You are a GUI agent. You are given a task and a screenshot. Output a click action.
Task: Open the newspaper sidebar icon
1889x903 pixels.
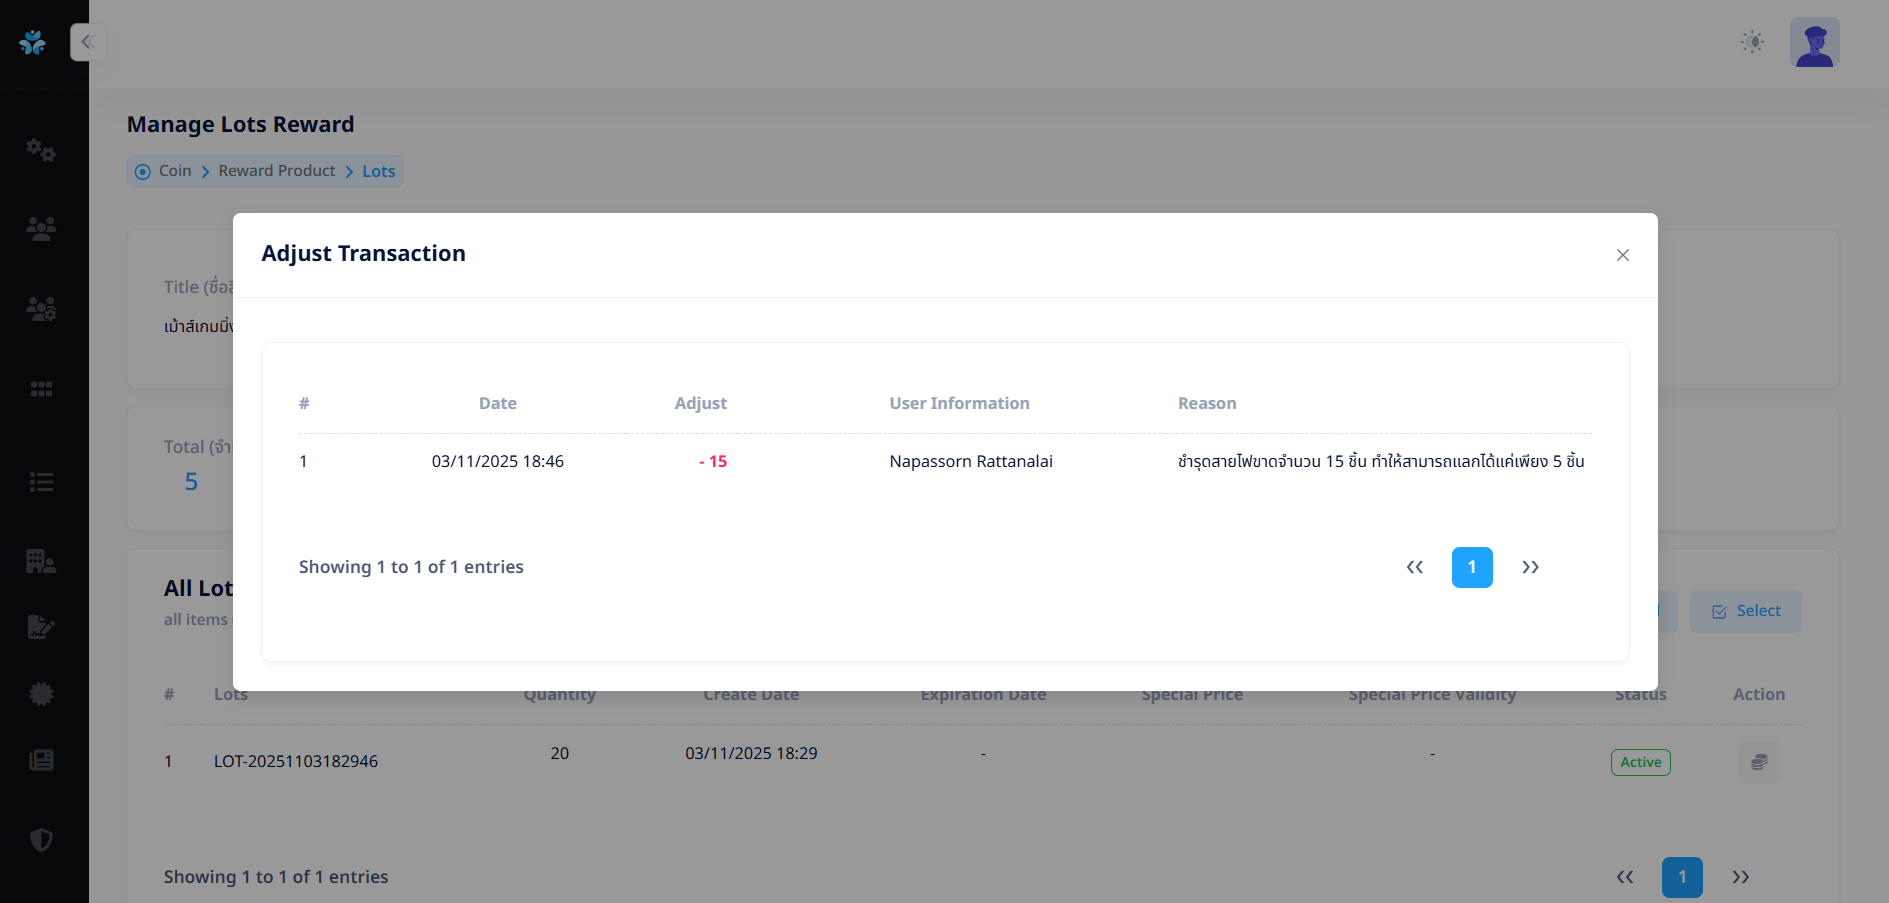(x=41, y=760)
